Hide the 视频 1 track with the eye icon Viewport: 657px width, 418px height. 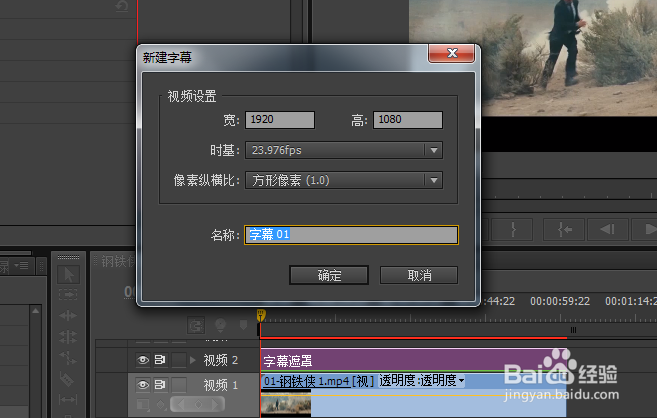143,384
